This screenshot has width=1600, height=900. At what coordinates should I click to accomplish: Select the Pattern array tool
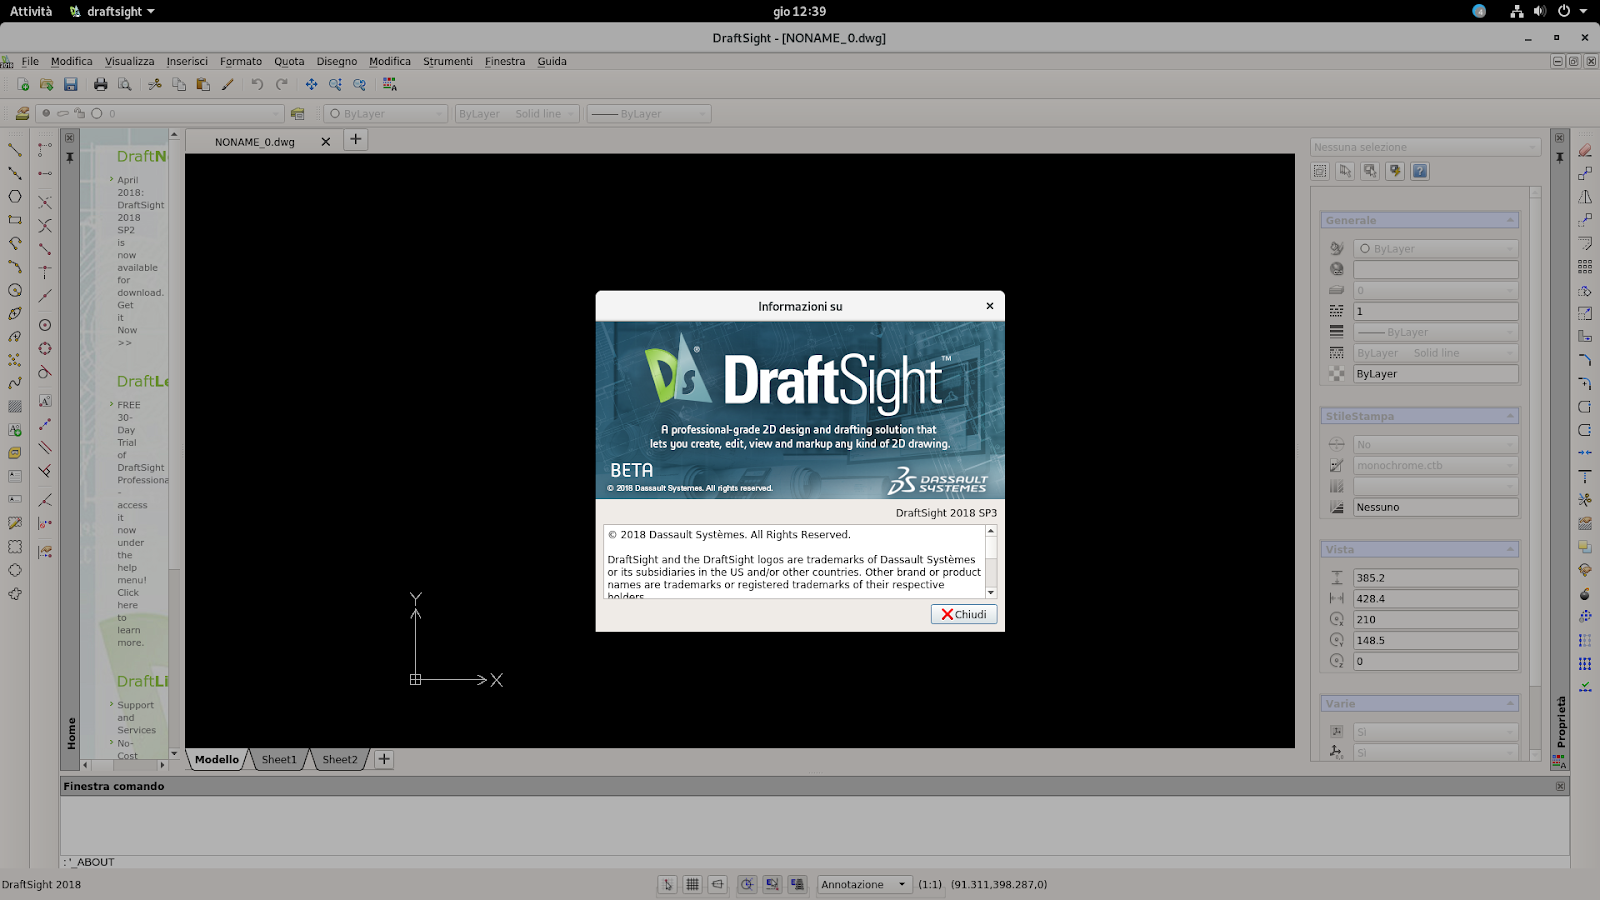1585,267
